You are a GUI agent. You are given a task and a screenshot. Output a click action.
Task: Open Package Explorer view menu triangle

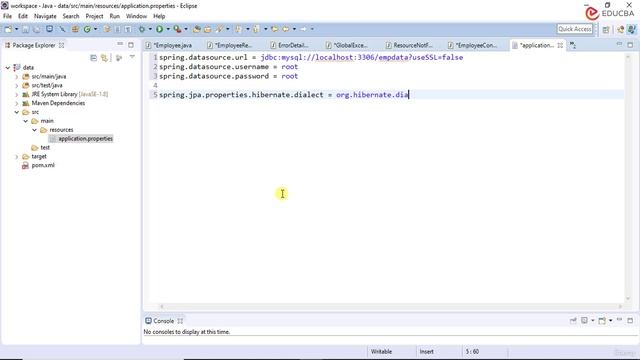tap(132, 57)
